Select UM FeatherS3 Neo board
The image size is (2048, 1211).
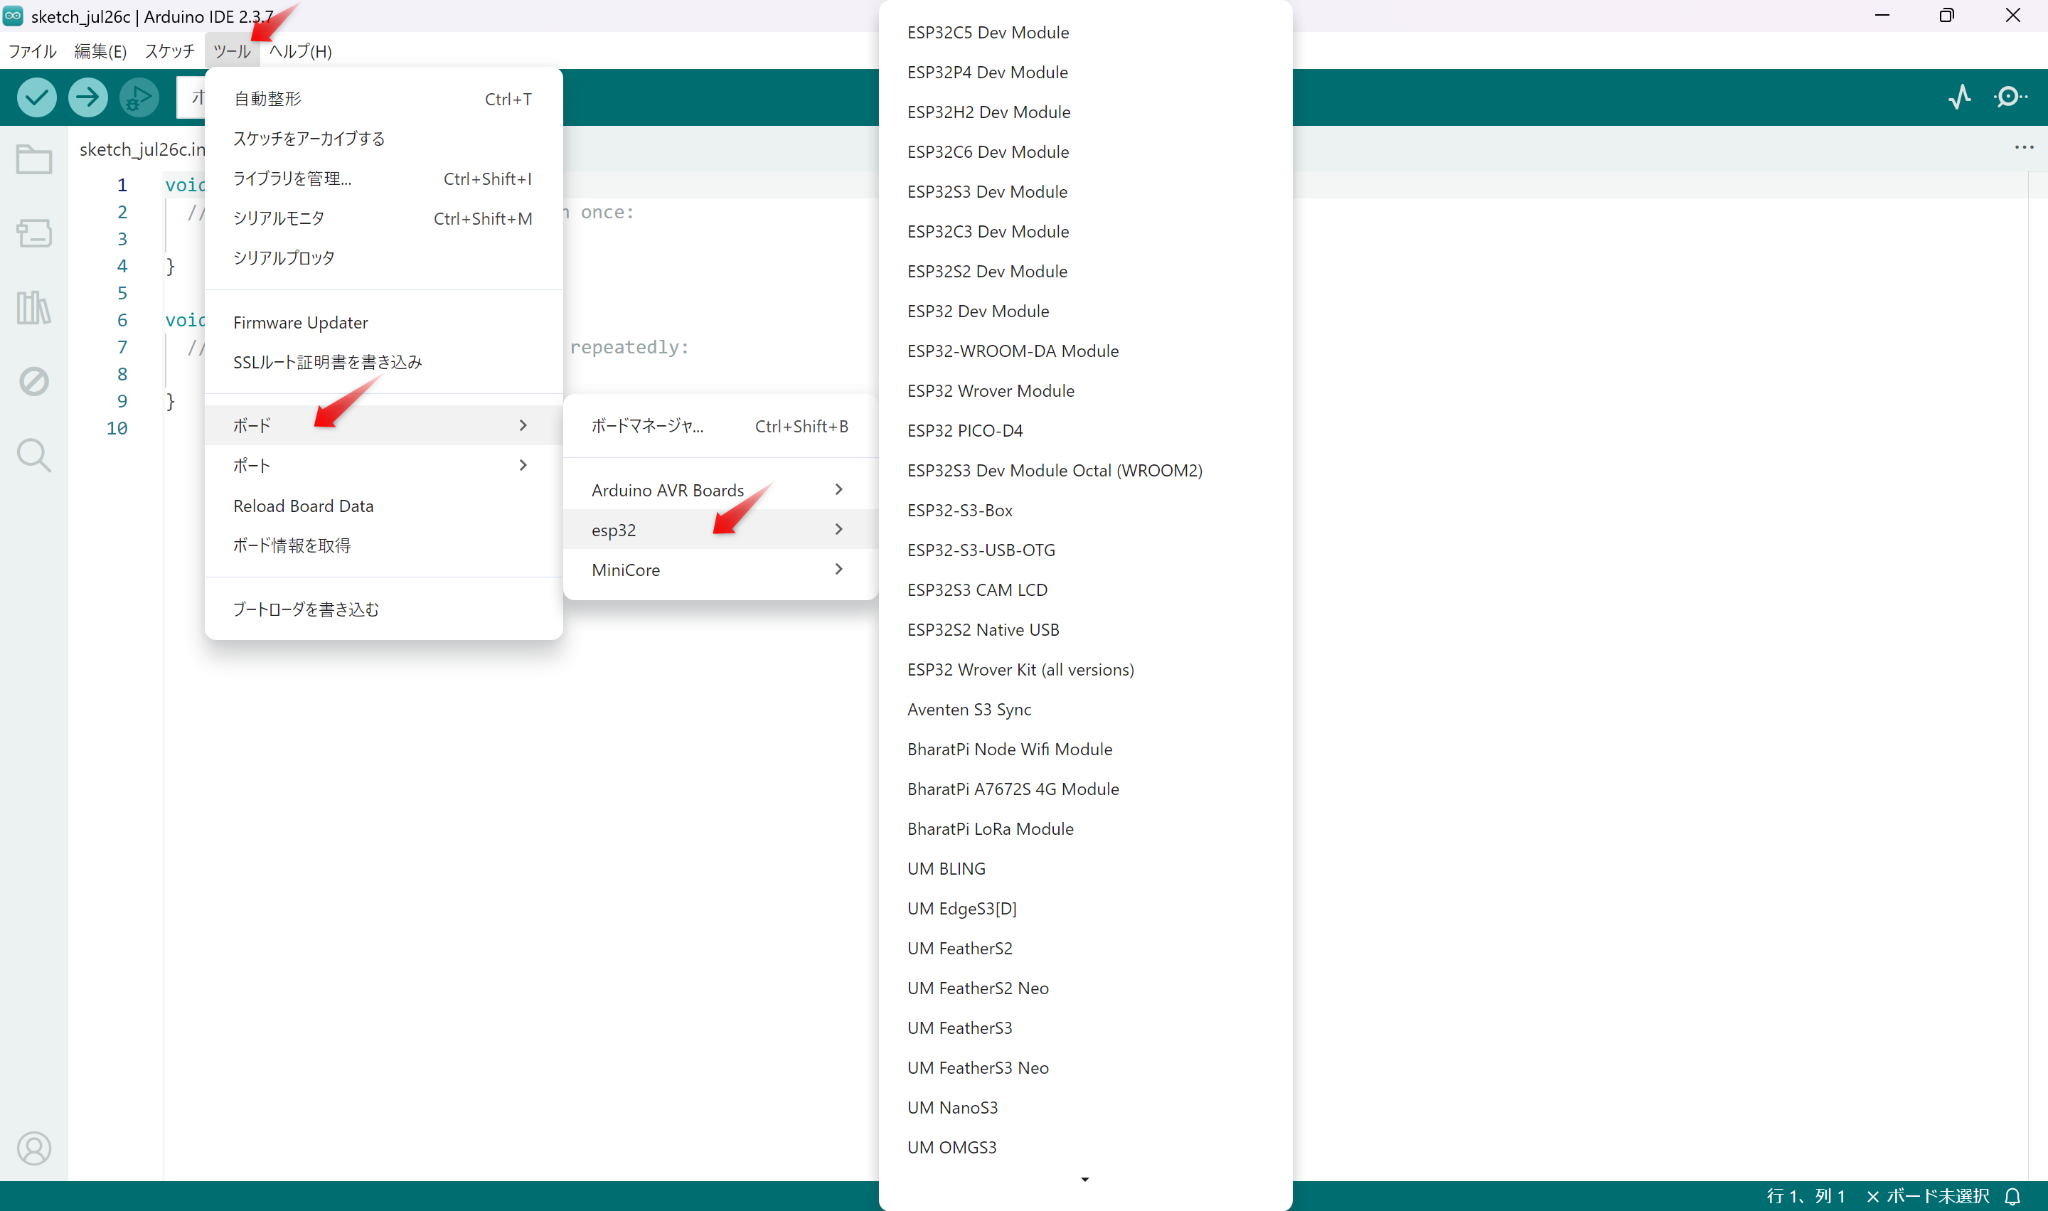tap(1086, 1068)
